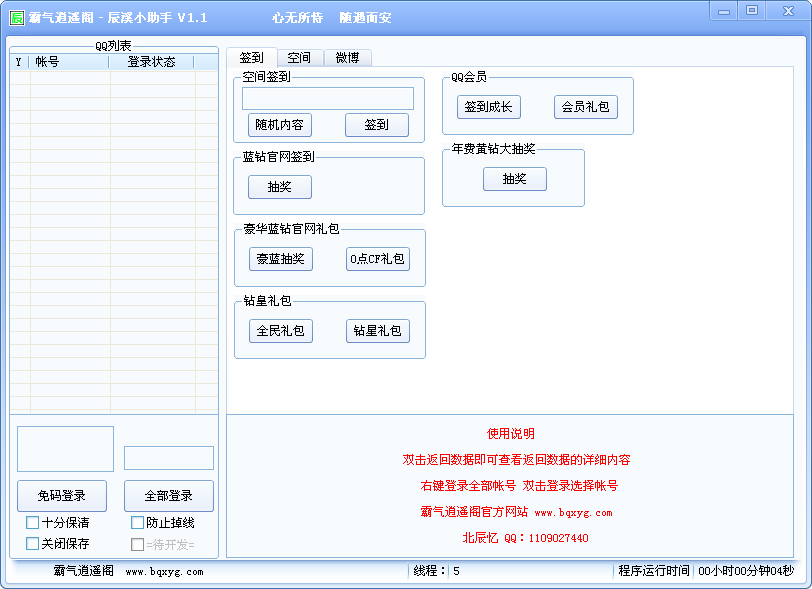The height and width of the screenshot is (589, 812).
Task: Minimize the 辰溪小助手 window
Action: point(723,11)
